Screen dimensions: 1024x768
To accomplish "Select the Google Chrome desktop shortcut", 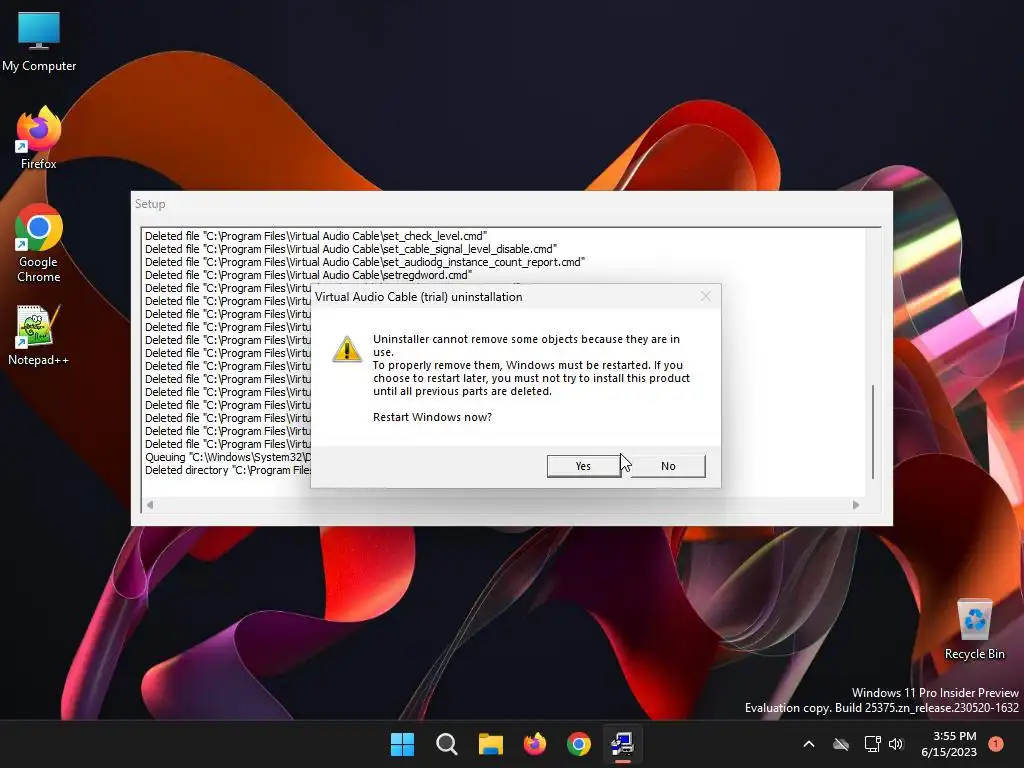I will point(39,244).
